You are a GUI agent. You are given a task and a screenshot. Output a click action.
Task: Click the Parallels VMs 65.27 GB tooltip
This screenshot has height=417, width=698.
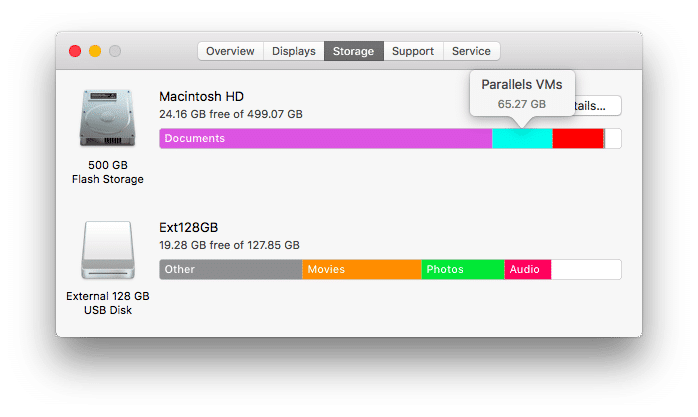point(521,94)
